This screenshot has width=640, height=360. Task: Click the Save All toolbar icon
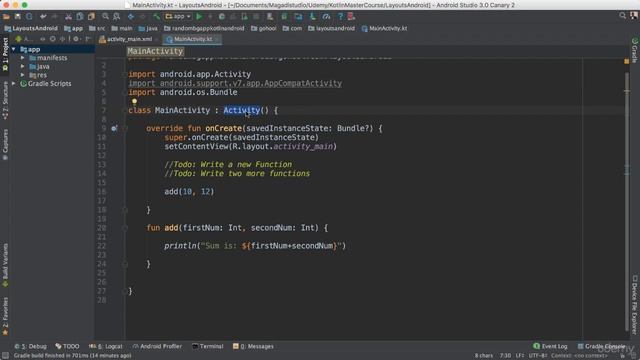18,17
